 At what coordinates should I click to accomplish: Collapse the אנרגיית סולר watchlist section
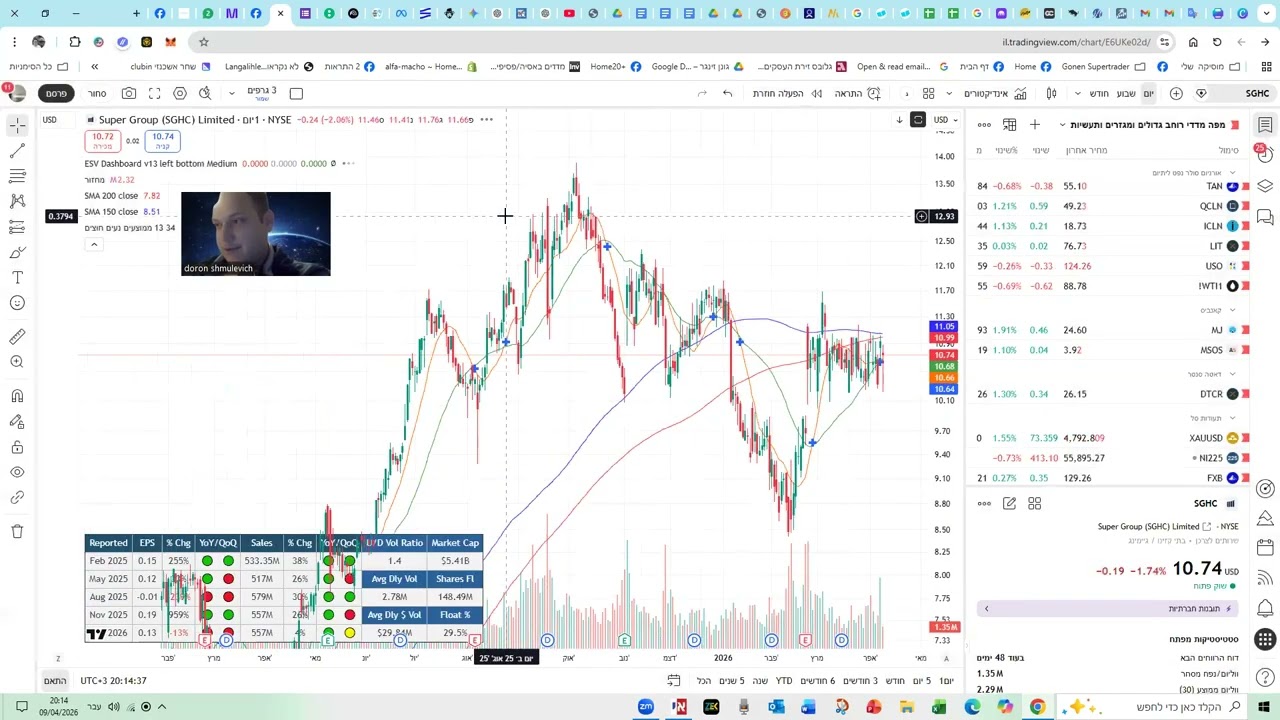click(1232, 172)
